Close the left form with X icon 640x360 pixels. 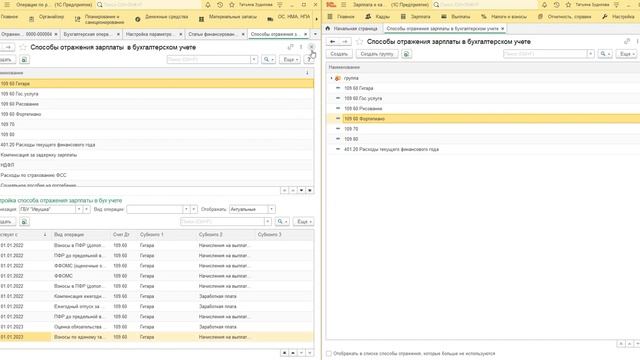311,47
